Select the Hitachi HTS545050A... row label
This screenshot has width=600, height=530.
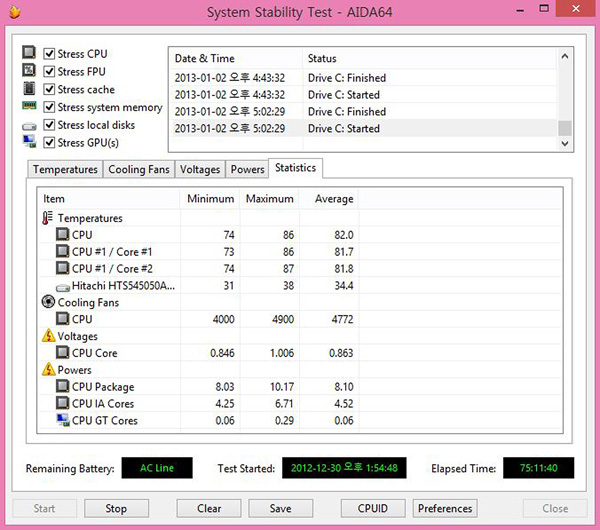123,285
